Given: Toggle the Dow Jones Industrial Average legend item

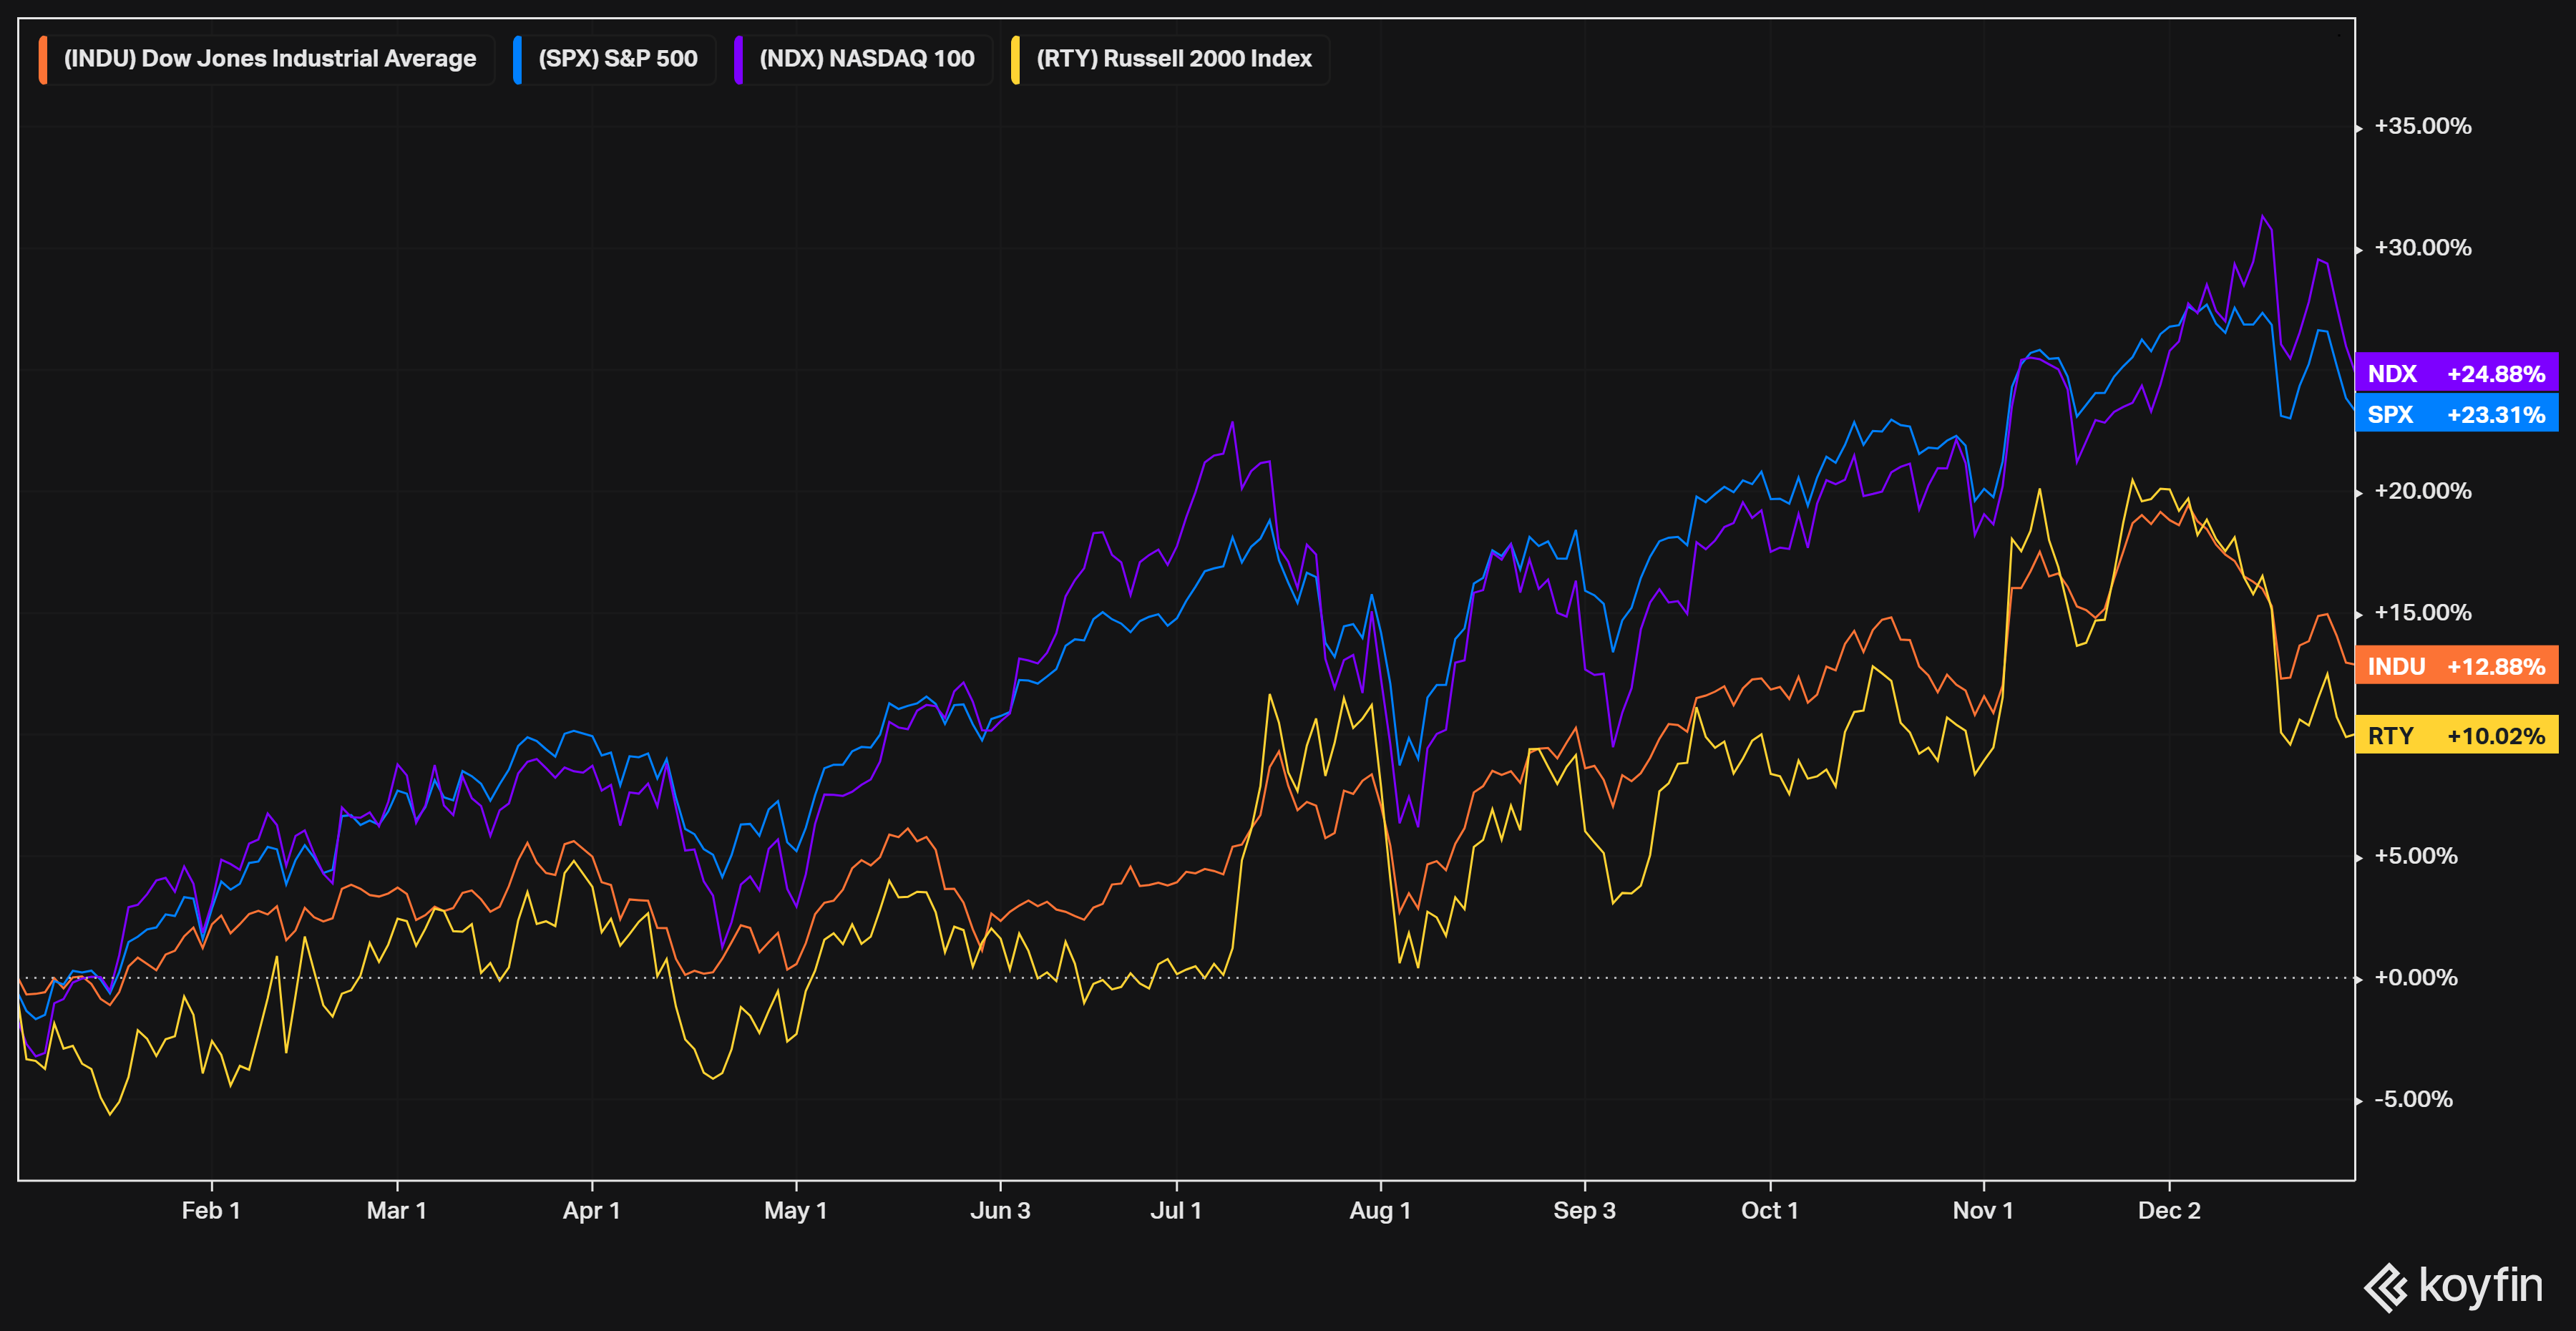Looking at the screenshot, I should pyautogui.click(x=269, y=59).
